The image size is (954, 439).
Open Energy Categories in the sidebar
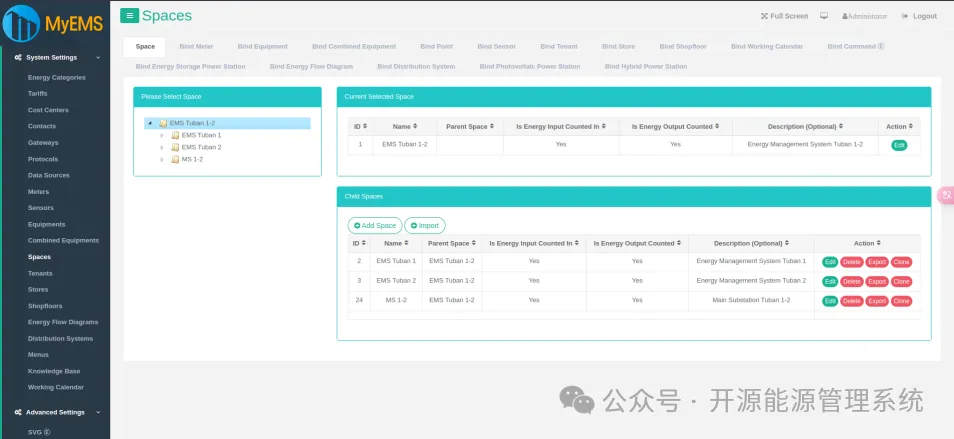tap(57, 78)
